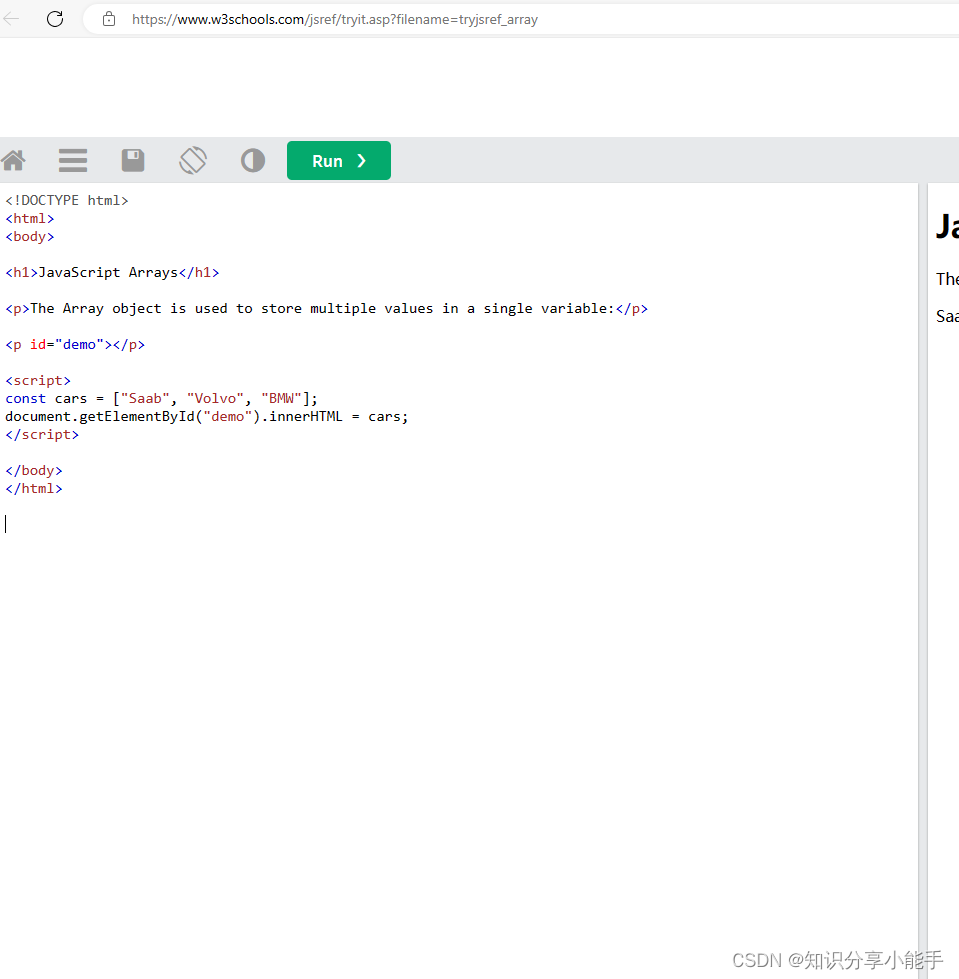Click the opening <script> tag line
959x979 pixels.
click(x=38, y=381)
